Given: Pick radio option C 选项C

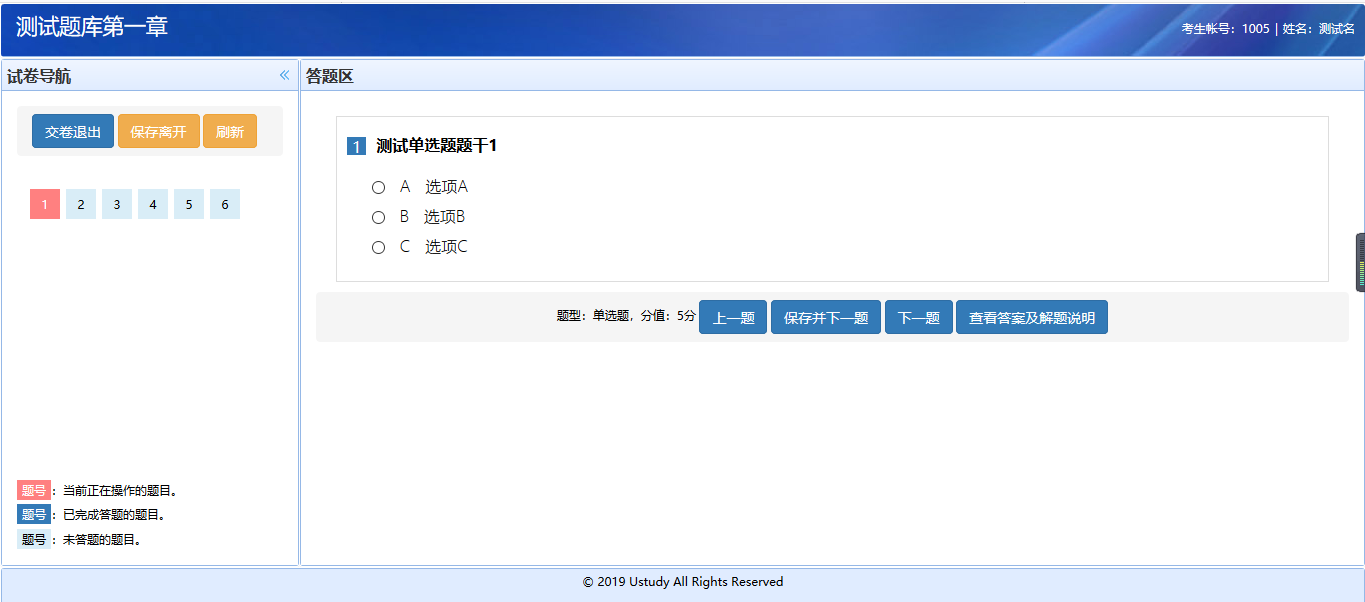Looking at the screenshot, I should [x=378, y=247].
